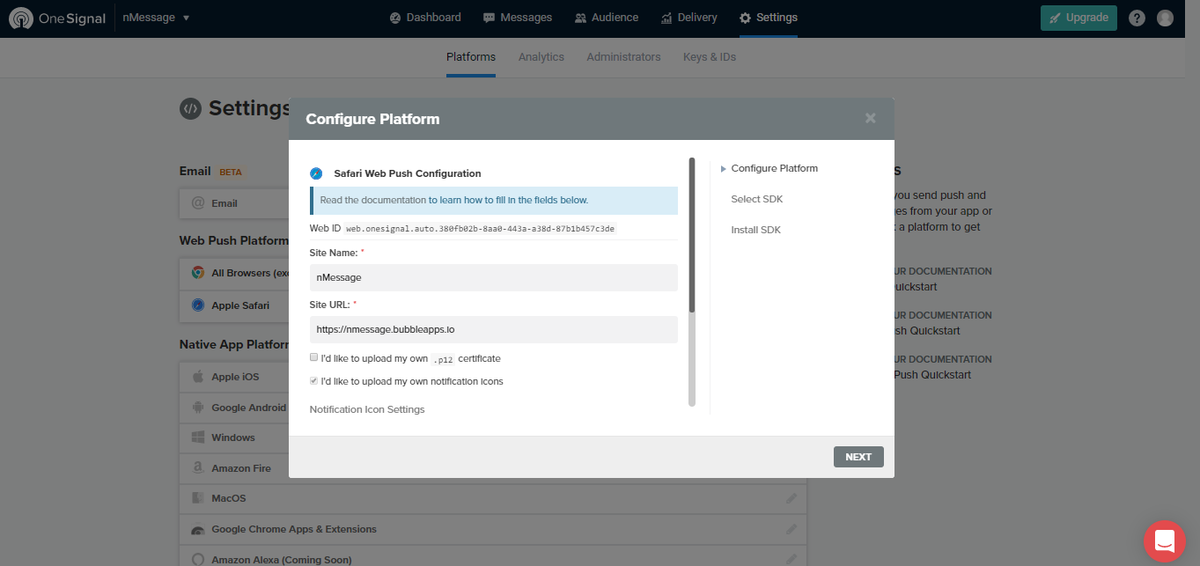
Task: Click the Apple Safari platform icon
Action: pyautogui.click(x=198, y=305)
